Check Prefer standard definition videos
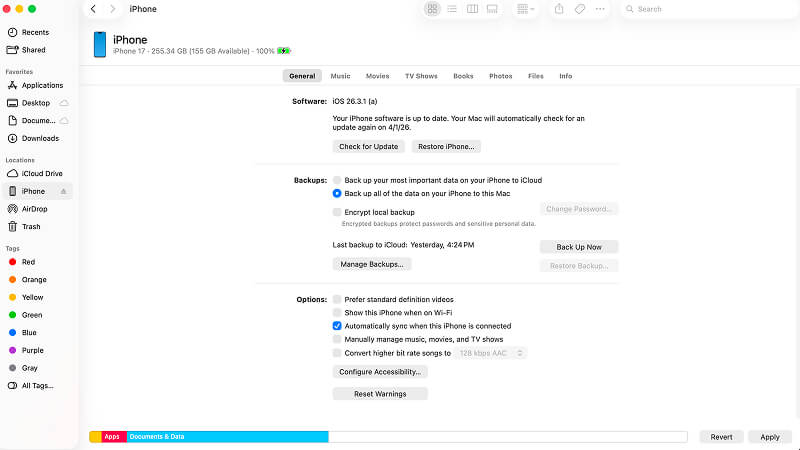Viewport: 800px width, 450px height. pos(337,299)
